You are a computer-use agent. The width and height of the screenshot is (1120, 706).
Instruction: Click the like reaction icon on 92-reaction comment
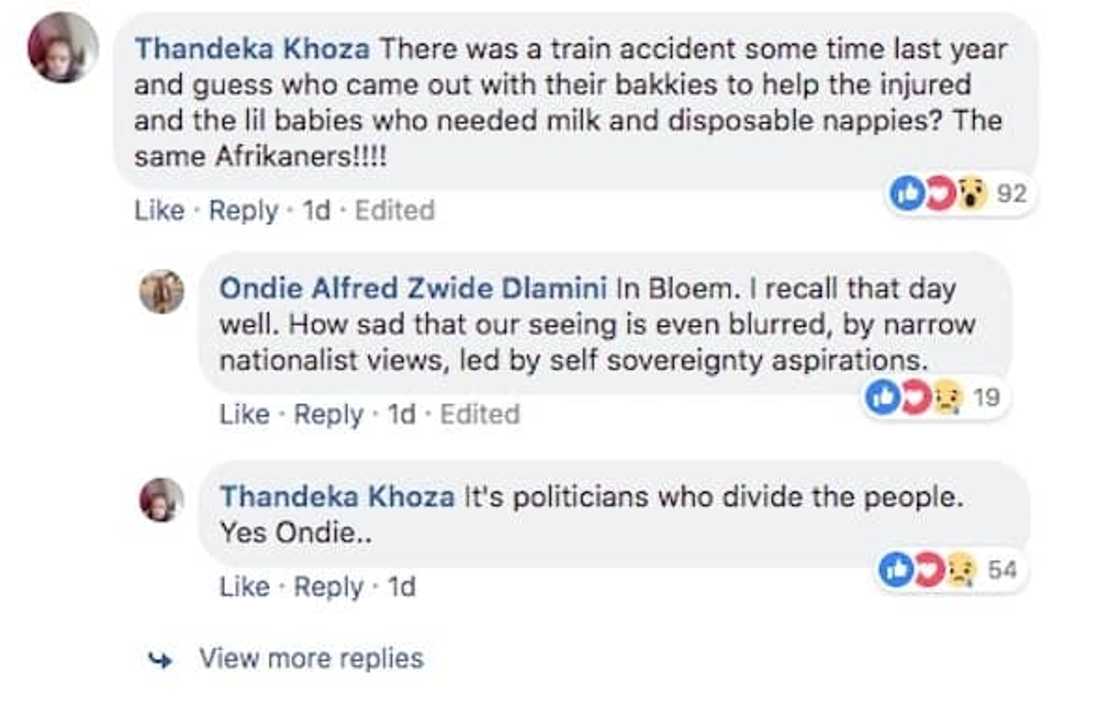tap(905, 194)
